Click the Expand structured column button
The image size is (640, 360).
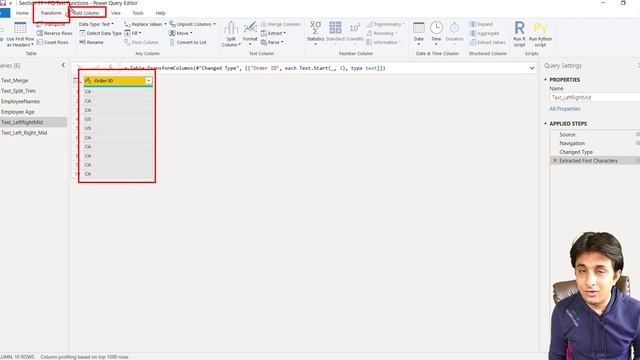click(481, 24)
